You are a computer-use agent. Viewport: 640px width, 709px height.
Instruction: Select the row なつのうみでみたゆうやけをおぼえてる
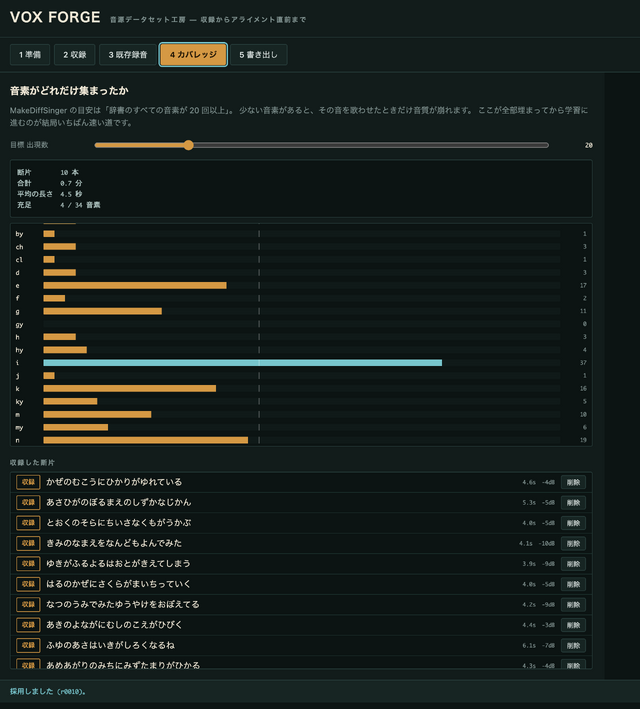coord(301,605)
